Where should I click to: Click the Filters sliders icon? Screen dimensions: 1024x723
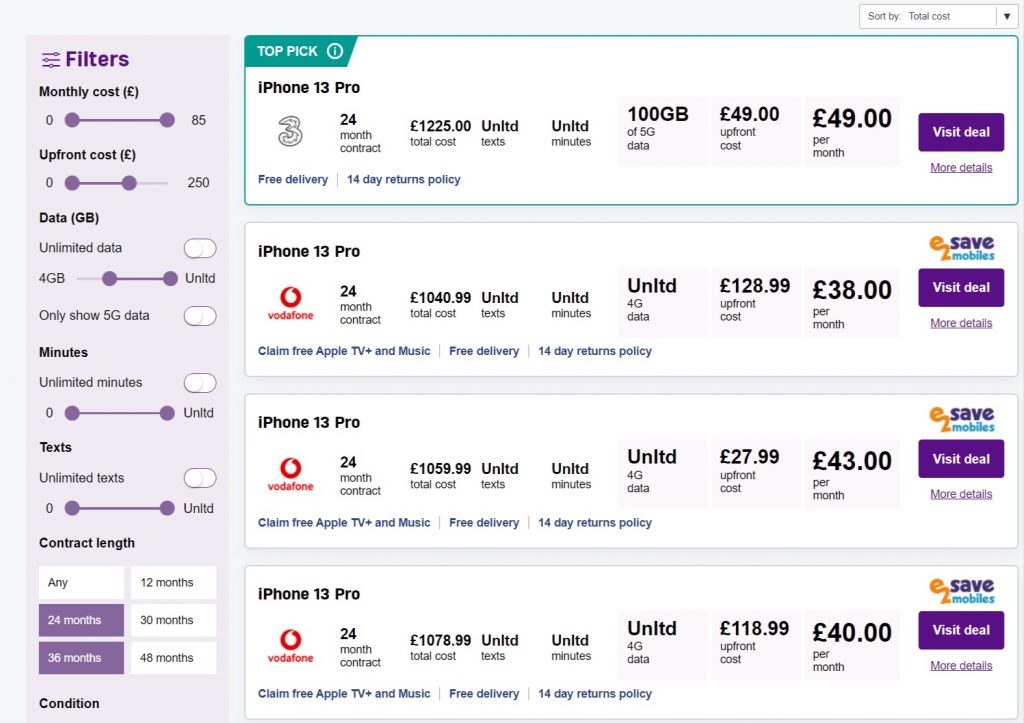pos(50,60)
